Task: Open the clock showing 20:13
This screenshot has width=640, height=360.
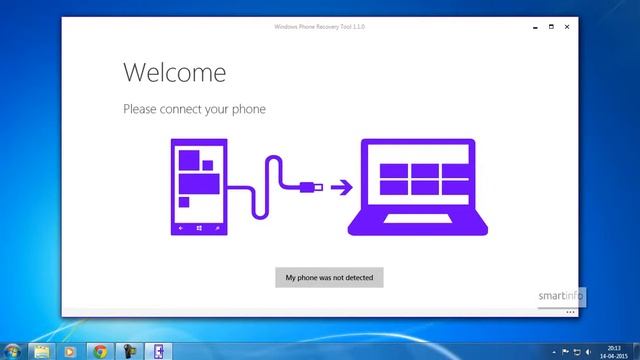Action: click(613, 352)
